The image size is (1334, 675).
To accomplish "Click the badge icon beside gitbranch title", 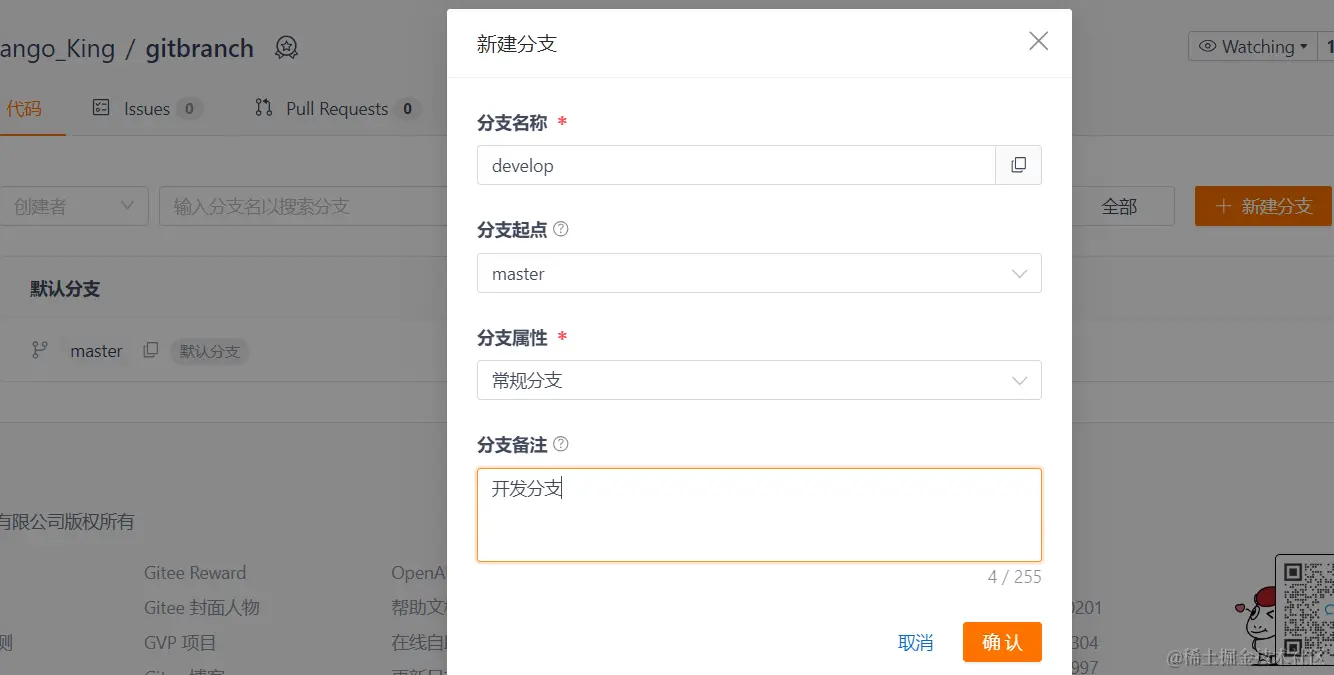I will pyautogui.click(x=287, y=48).
